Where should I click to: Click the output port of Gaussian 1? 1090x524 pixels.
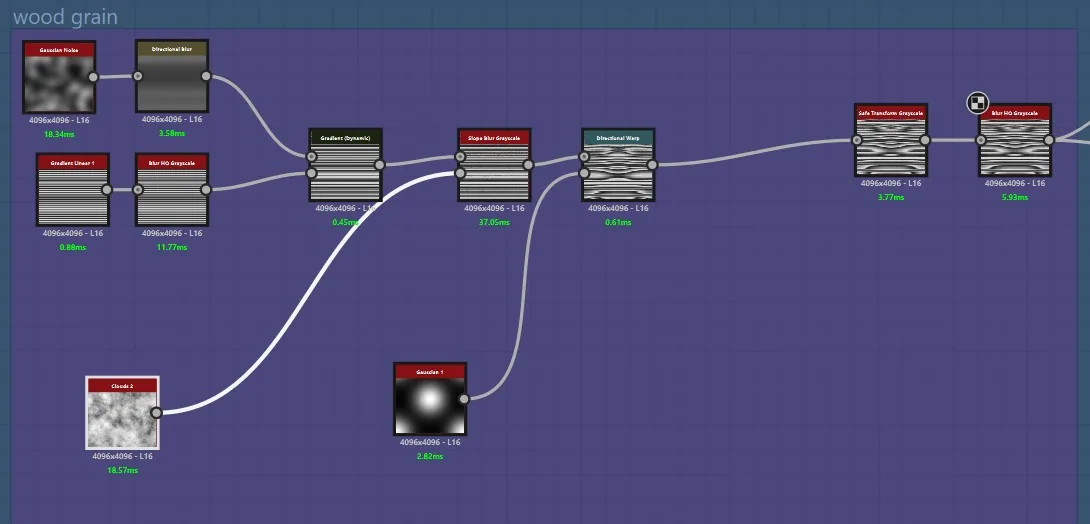point(464,398)
